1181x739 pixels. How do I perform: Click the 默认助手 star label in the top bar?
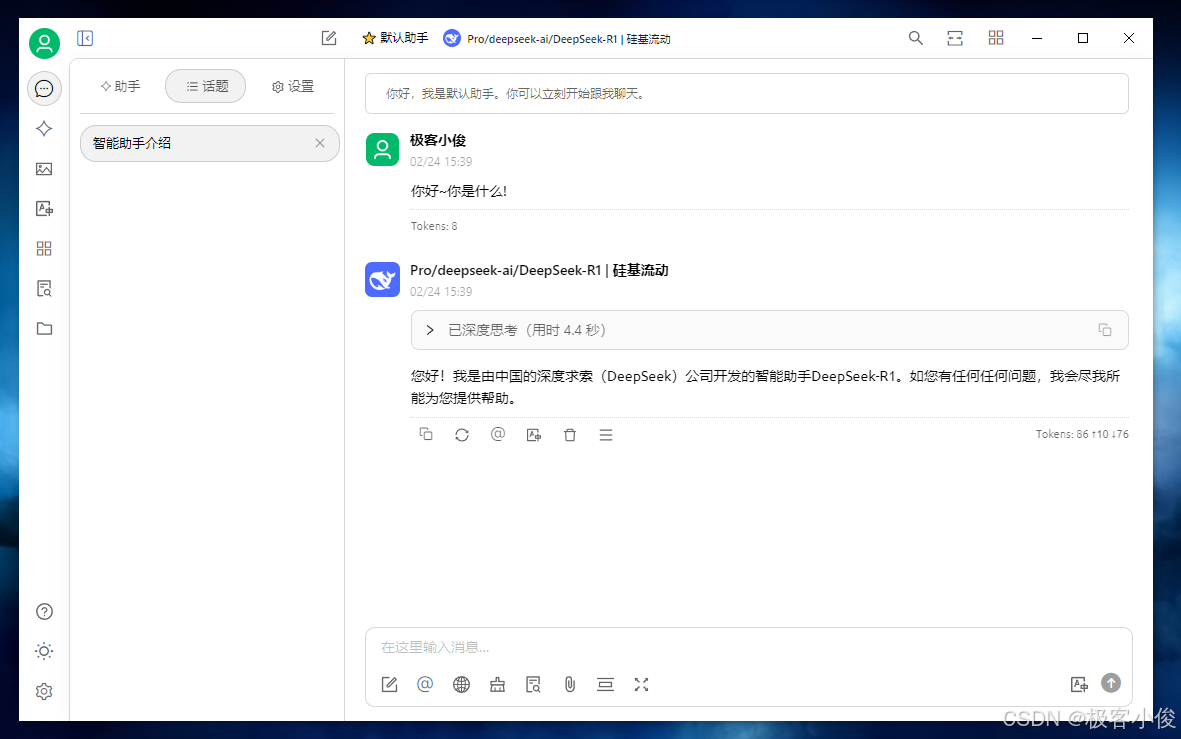[x=395, y=38]
